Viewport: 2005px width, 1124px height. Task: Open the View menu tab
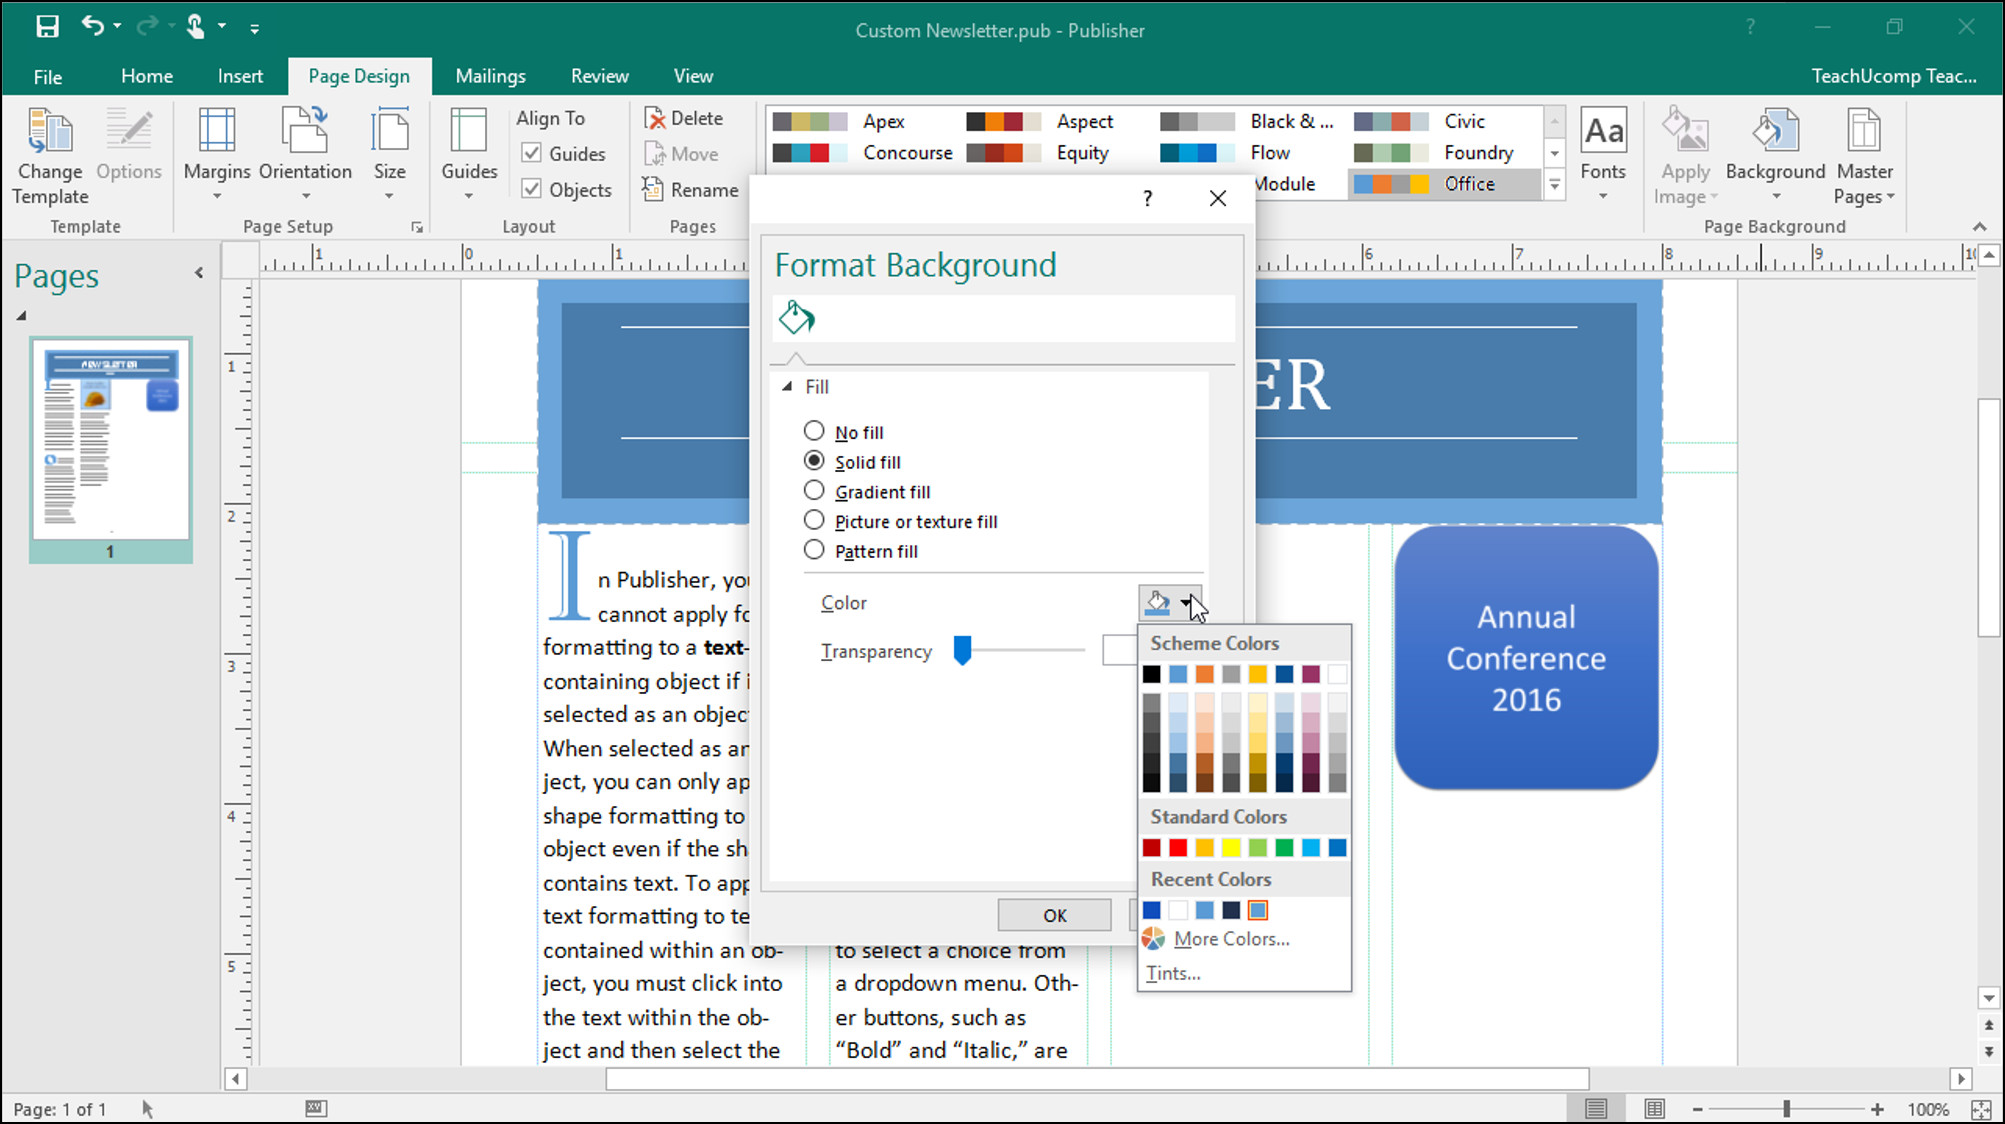693,76
